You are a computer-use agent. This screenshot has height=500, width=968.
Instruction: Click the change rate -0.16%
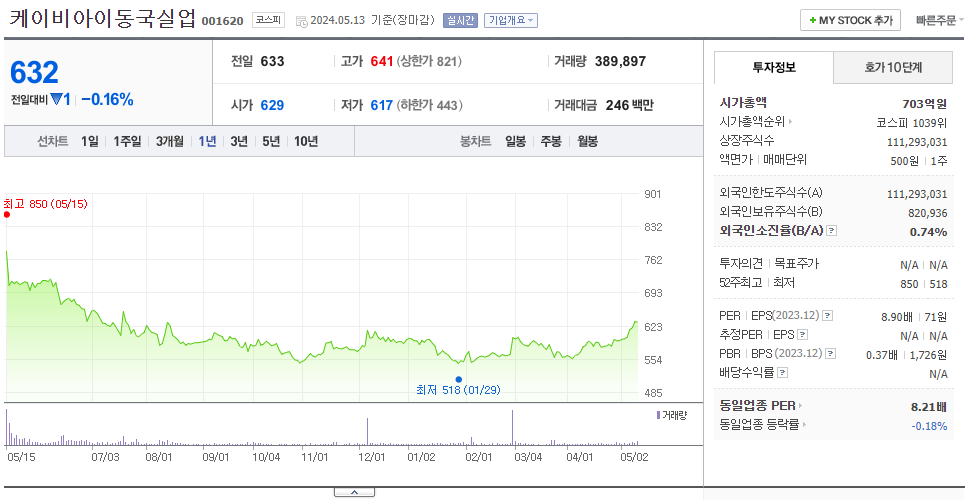pos(107,99)
